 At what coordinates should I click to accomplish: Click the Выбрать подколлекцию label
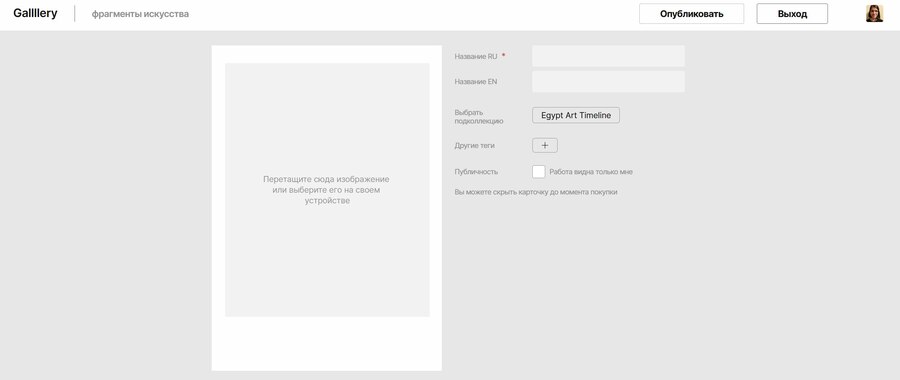[x=479, y=117]
